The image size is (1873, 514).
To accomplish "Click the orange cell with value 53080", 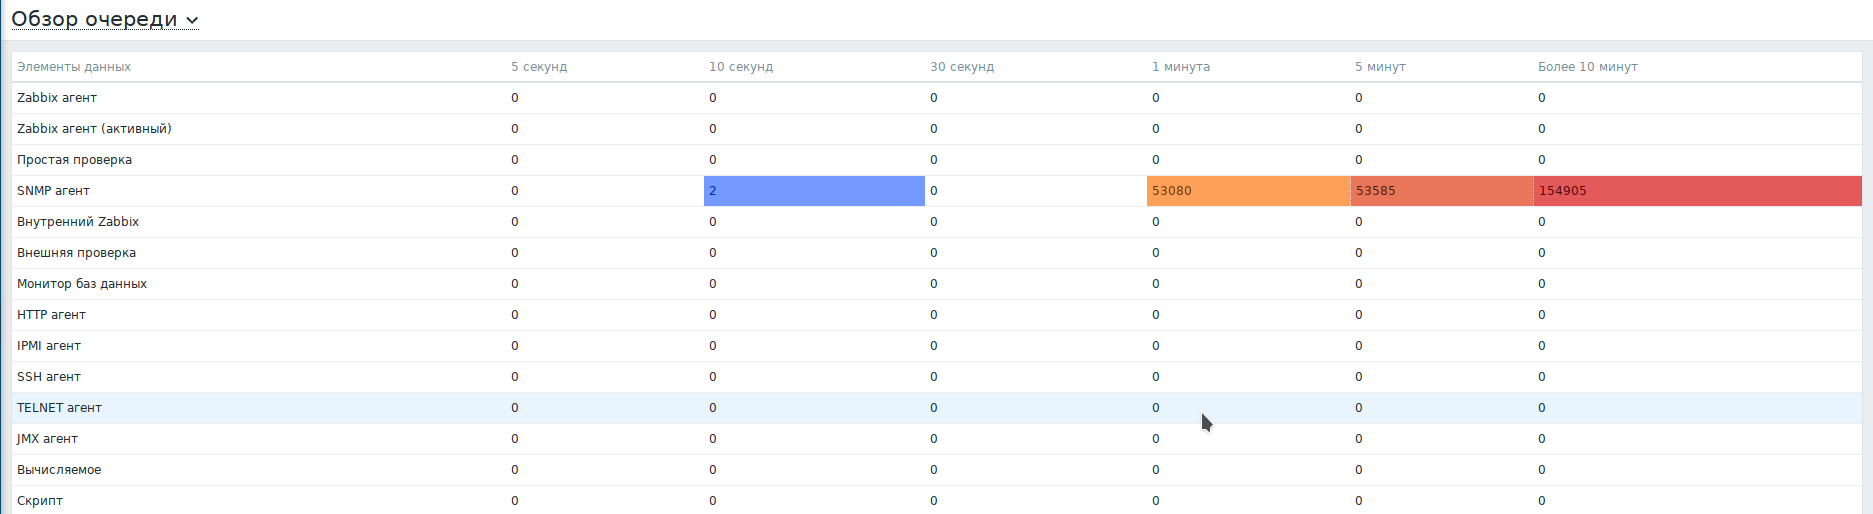I will click(x=1248, y=191).
